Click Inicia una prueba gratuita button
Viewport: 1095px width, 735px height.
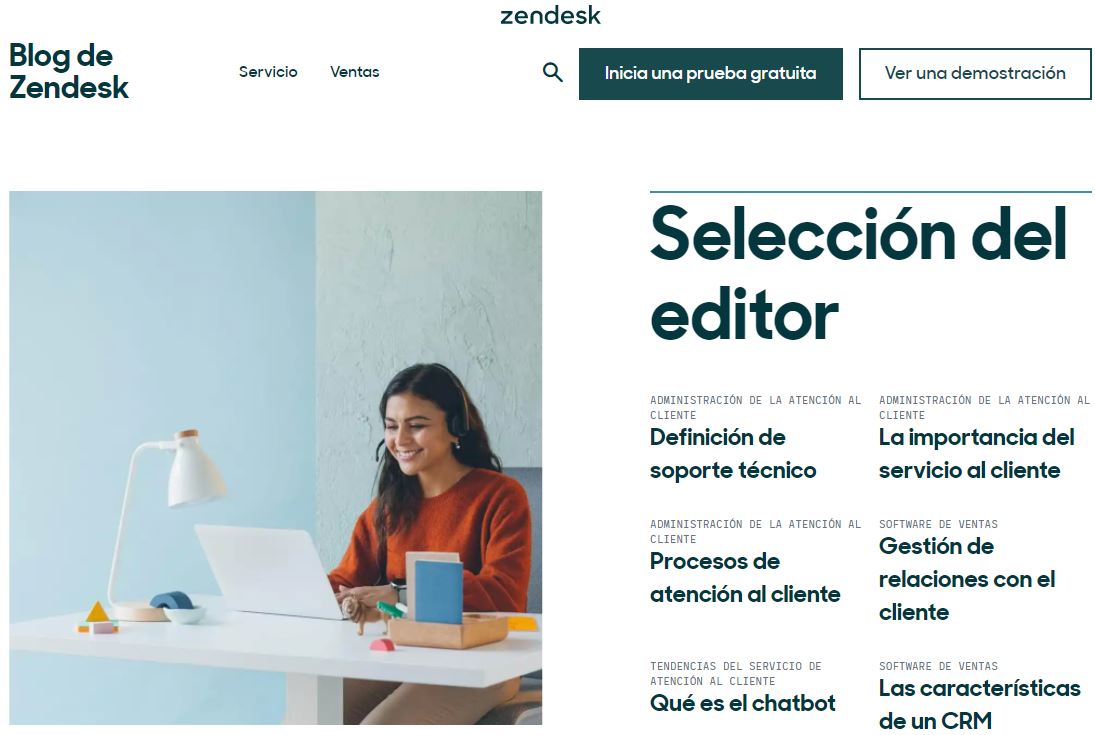point(710,73)
